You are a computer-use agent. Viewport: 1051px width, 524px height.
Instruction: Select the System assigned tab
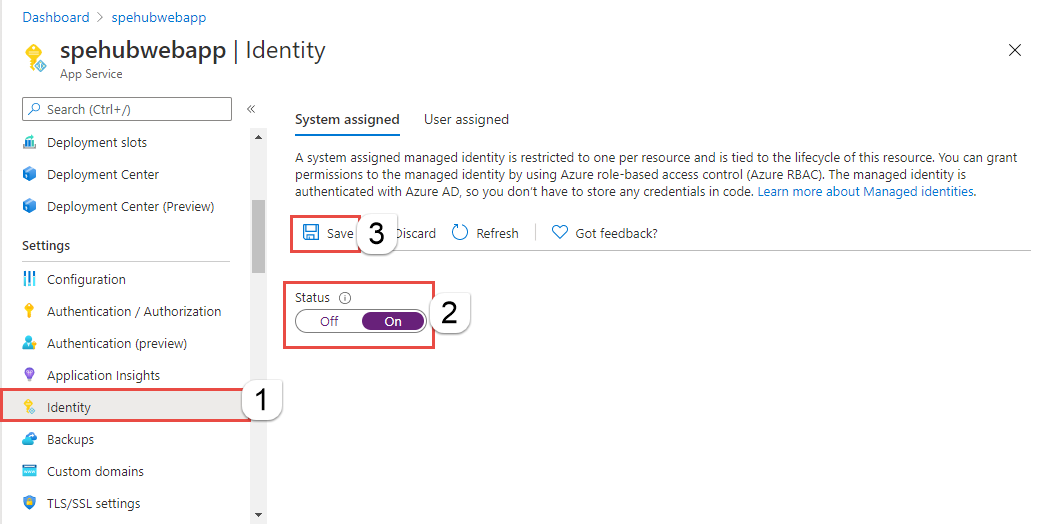click(347, 119)
